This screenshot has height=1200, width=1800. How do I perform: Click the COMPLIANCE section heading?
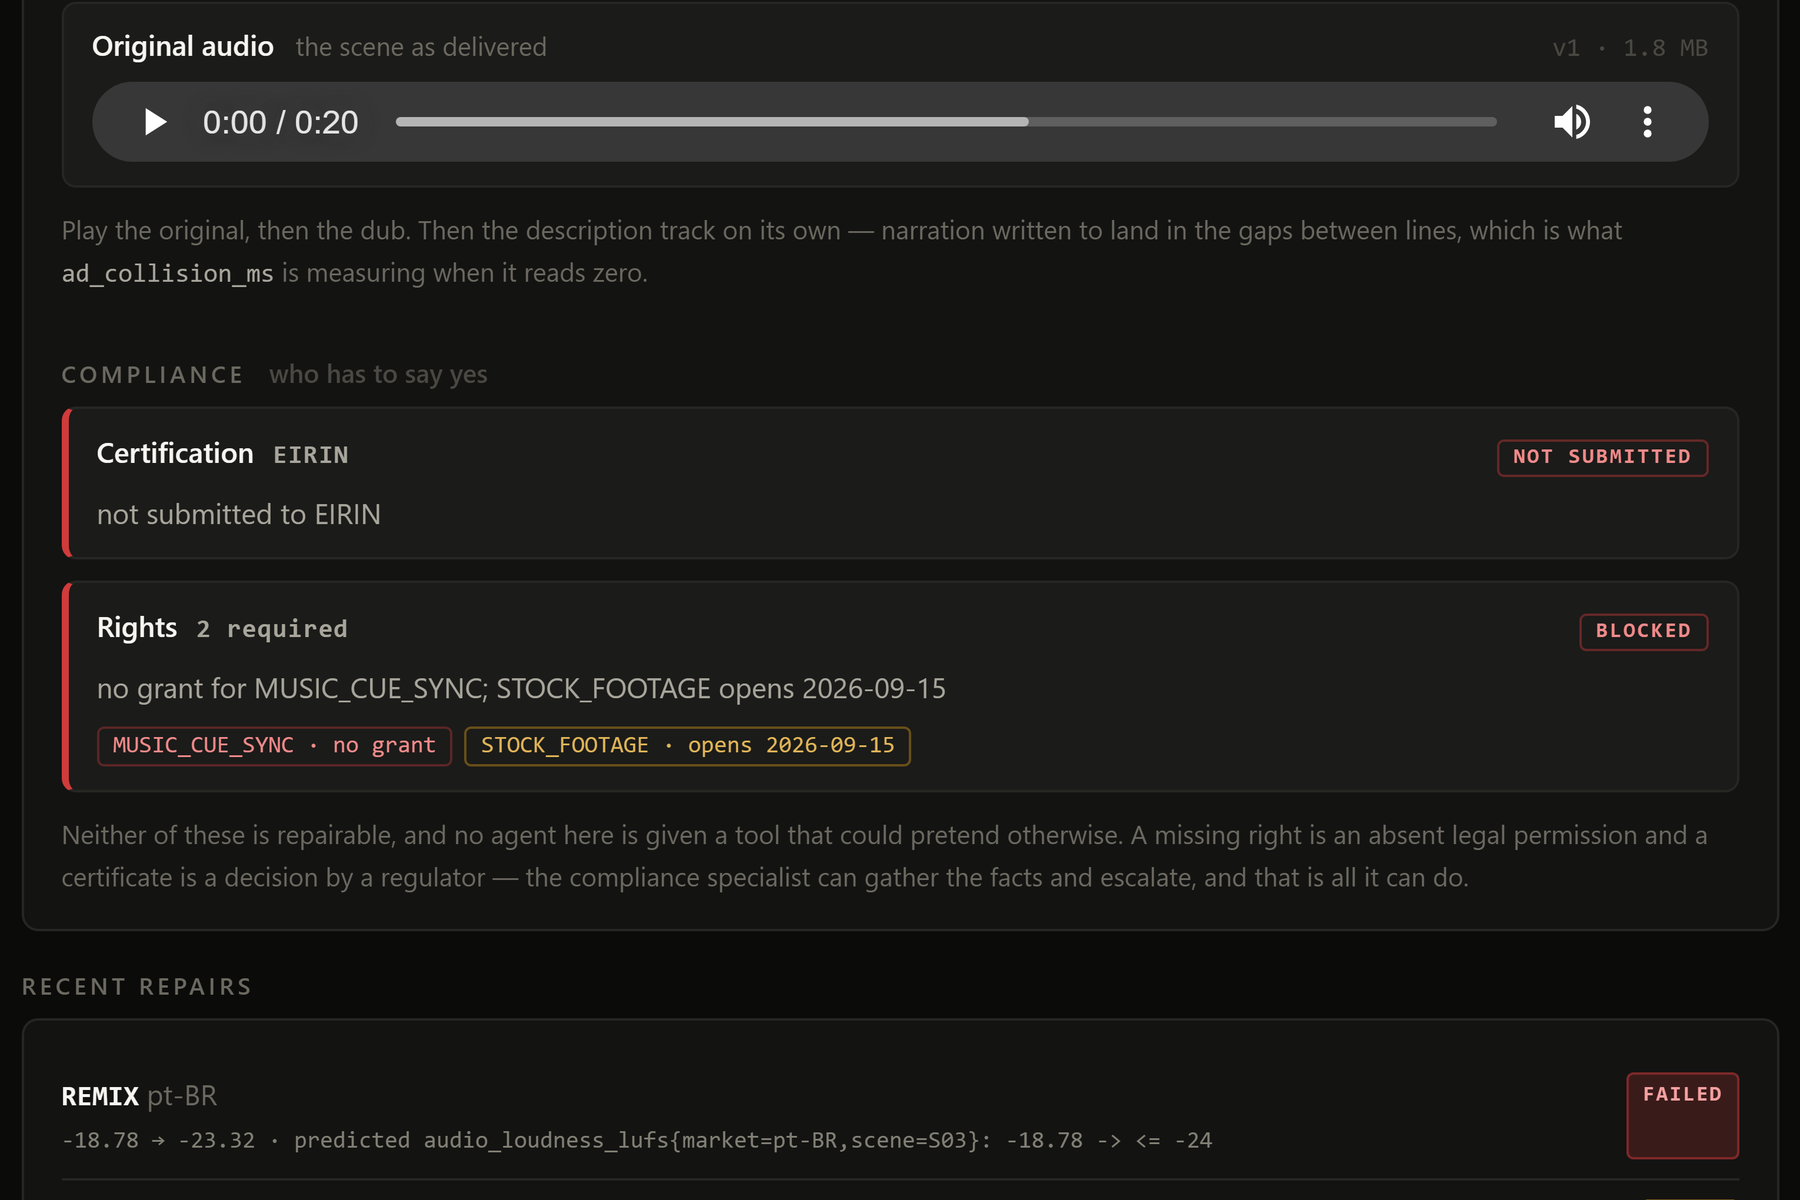[153, 375]
